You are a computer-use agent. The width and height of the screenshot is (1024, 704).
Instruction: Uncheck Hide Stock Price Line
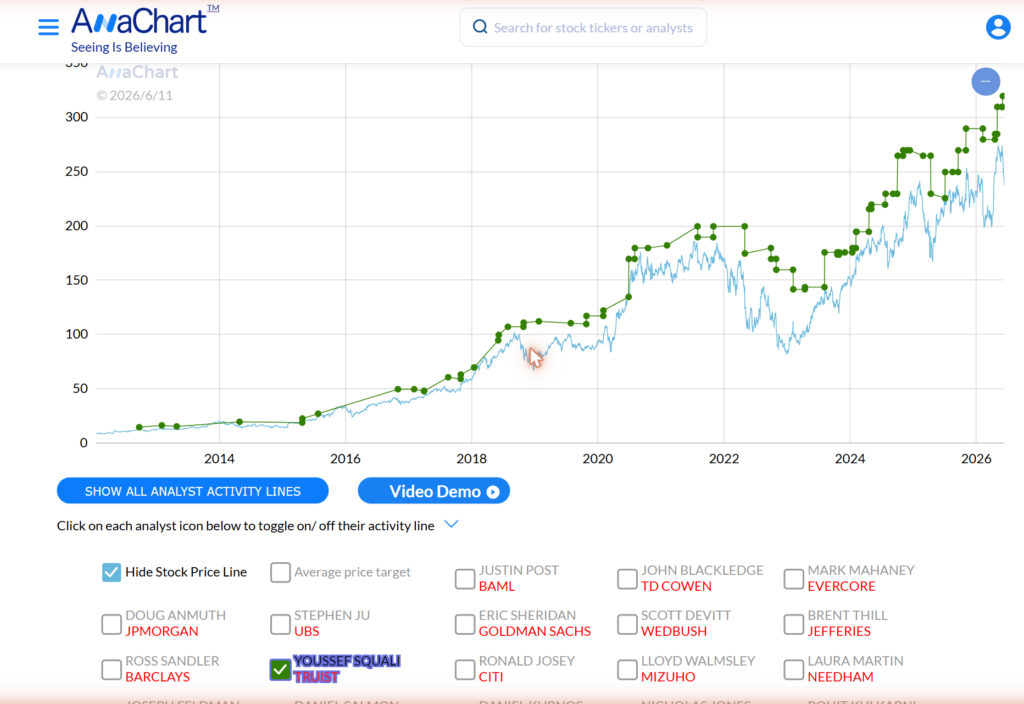[112, 572]
